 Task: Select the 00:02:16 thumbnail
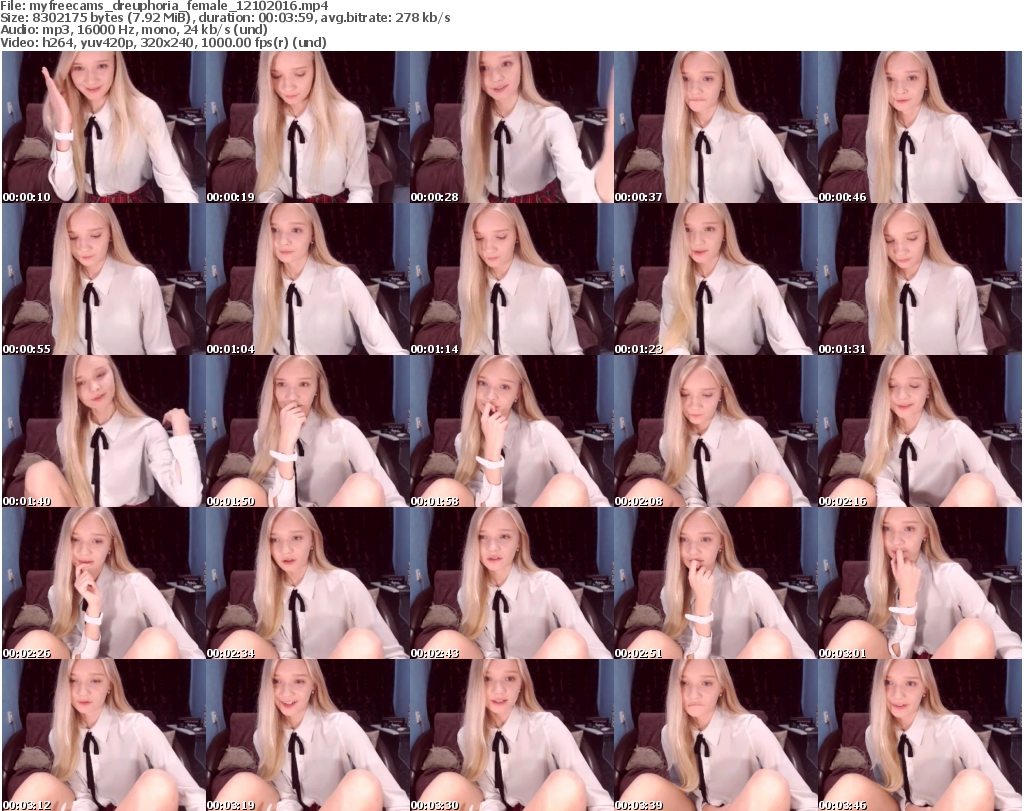click(918, 431)
